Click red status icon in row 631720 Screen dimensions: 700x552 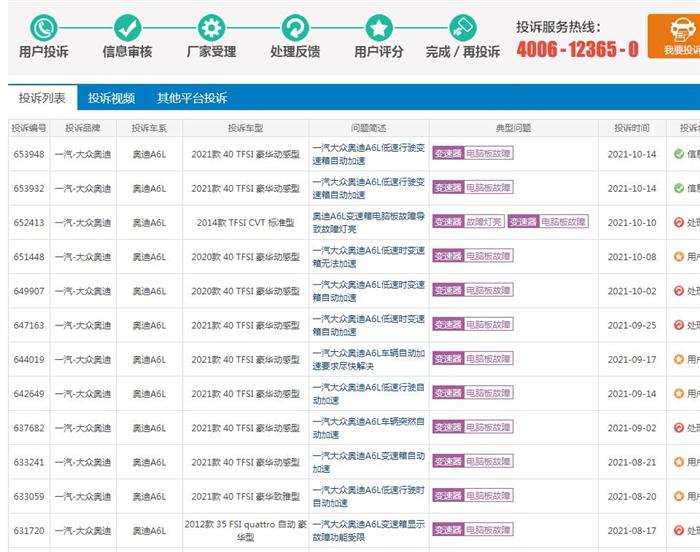tap(679, 531)
